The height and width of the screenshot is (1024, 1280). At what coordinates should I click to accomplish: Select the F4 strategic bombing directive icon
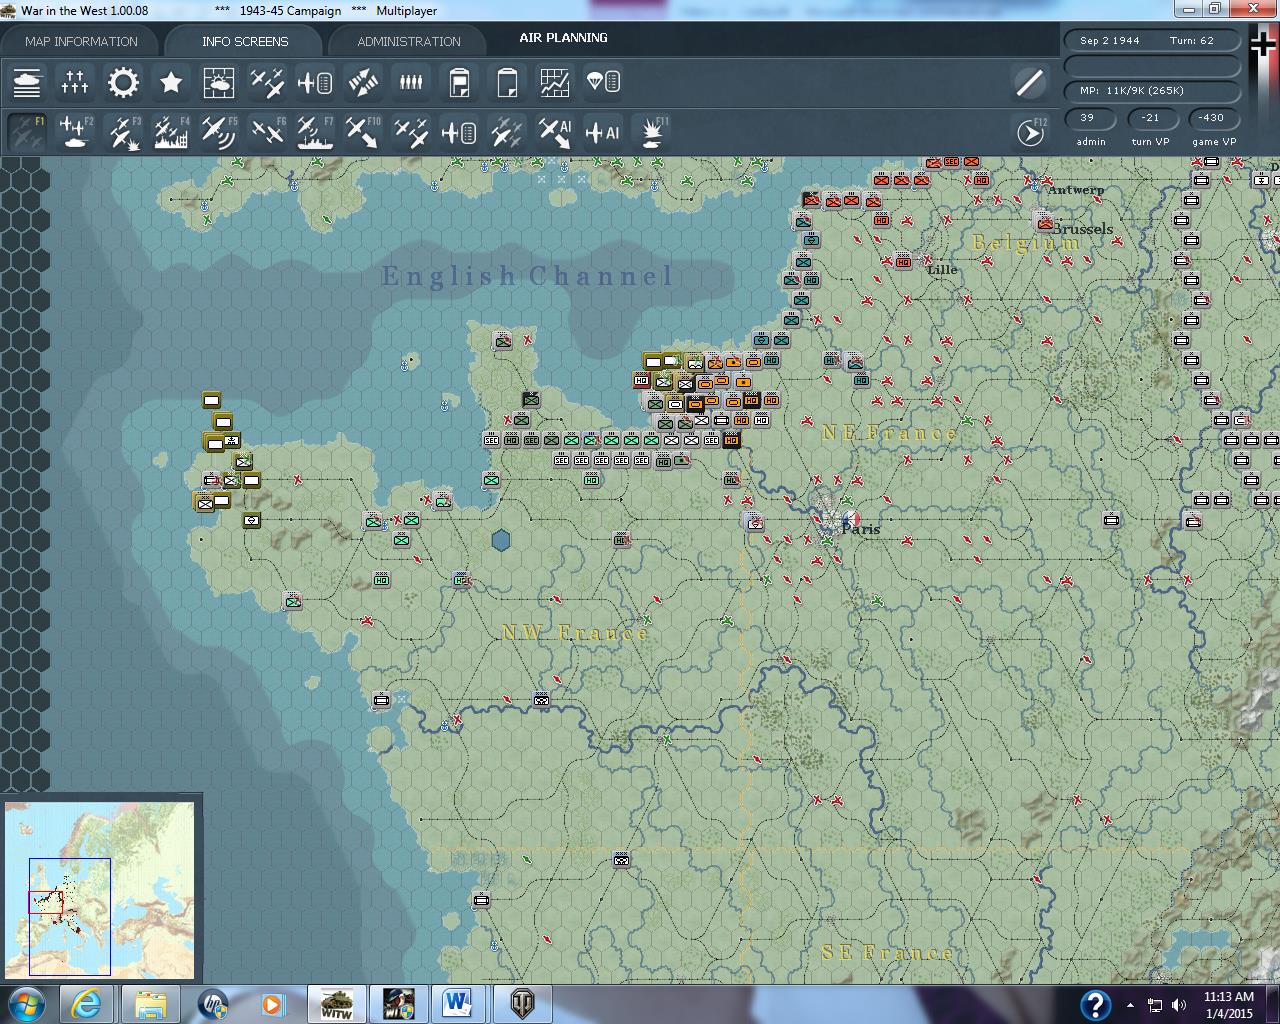tap(171, 132)
